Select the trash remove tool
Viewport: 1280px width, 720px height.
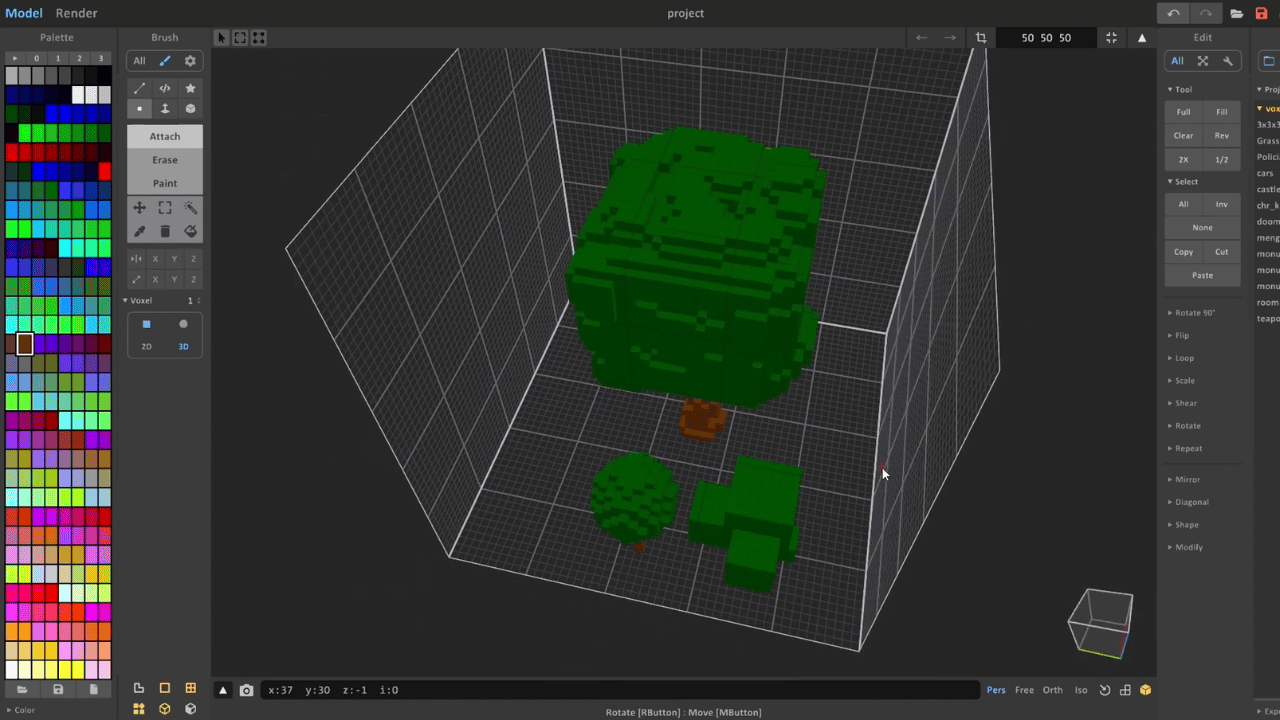point(165,231)
